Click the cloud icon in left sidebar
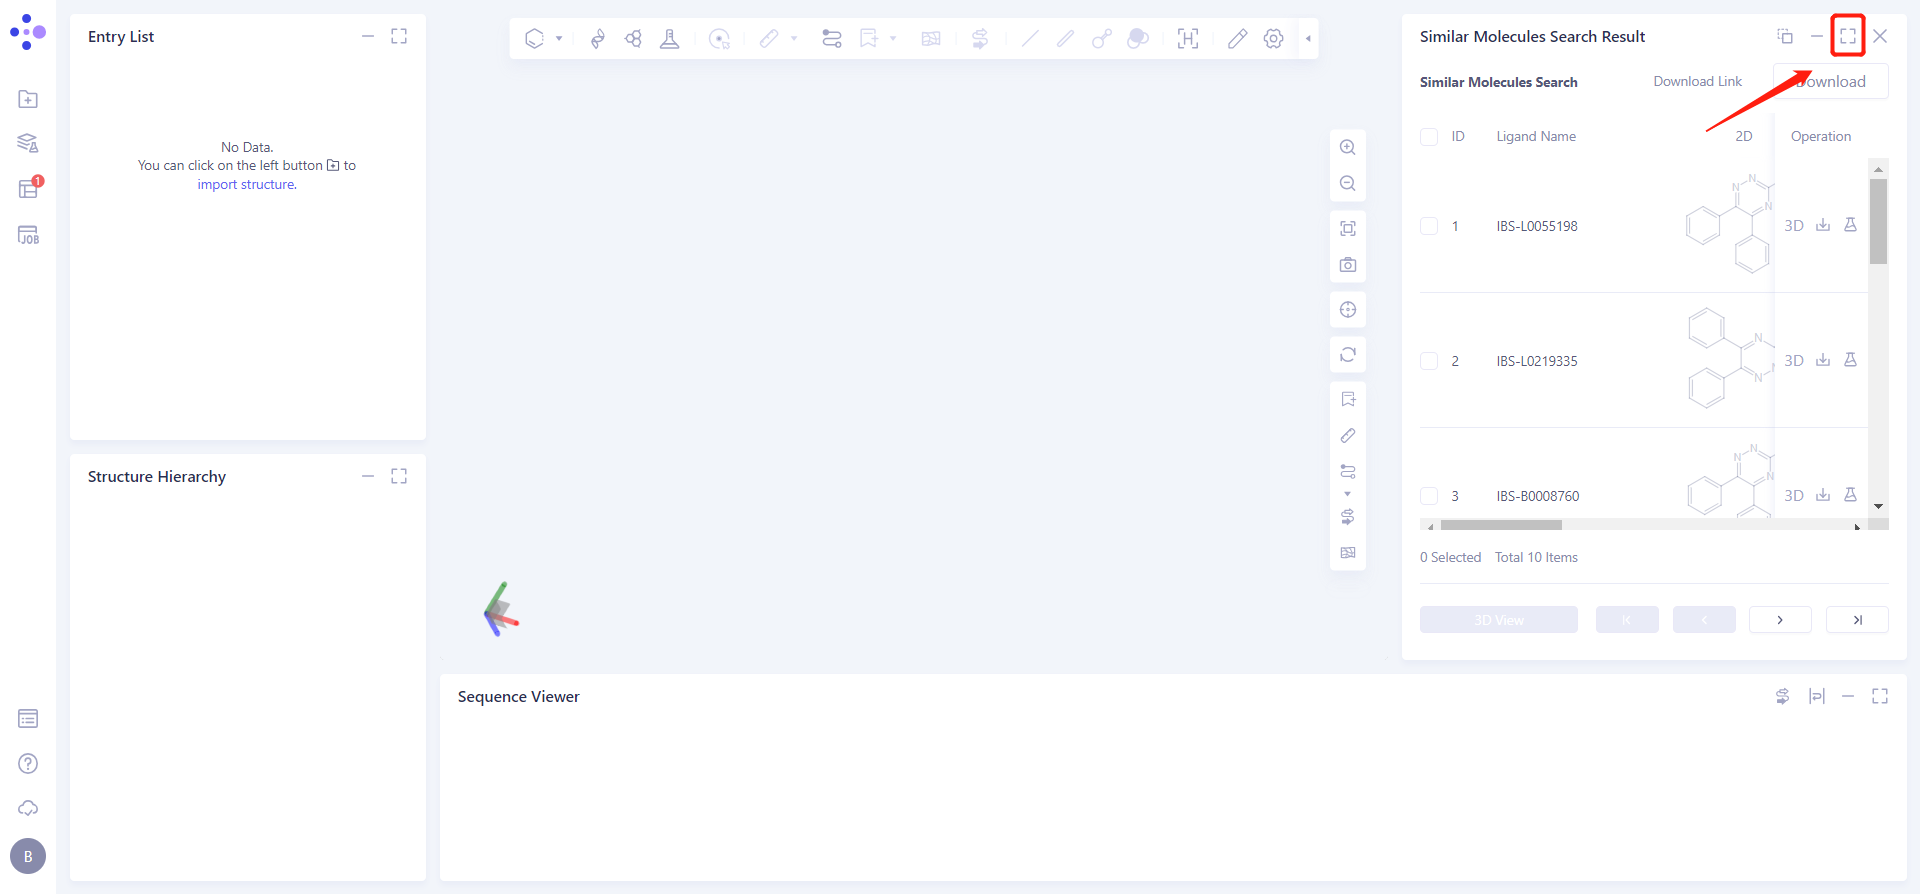This screenshot has width=1920, height=894. 28,808
